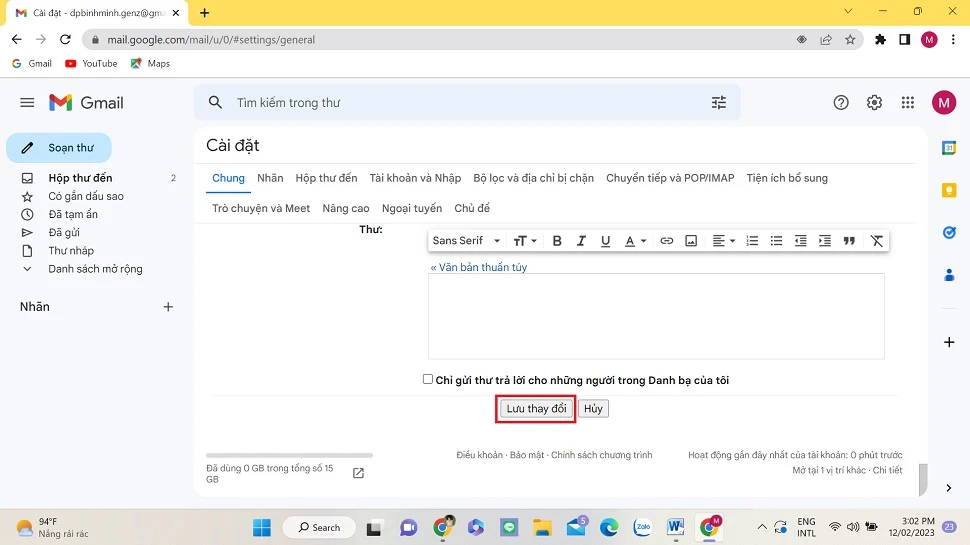Expand the text color dropdown
Image resolution: width=970 pixels, height=545 pixels.
pyautogui.click(x=635, y=241)
